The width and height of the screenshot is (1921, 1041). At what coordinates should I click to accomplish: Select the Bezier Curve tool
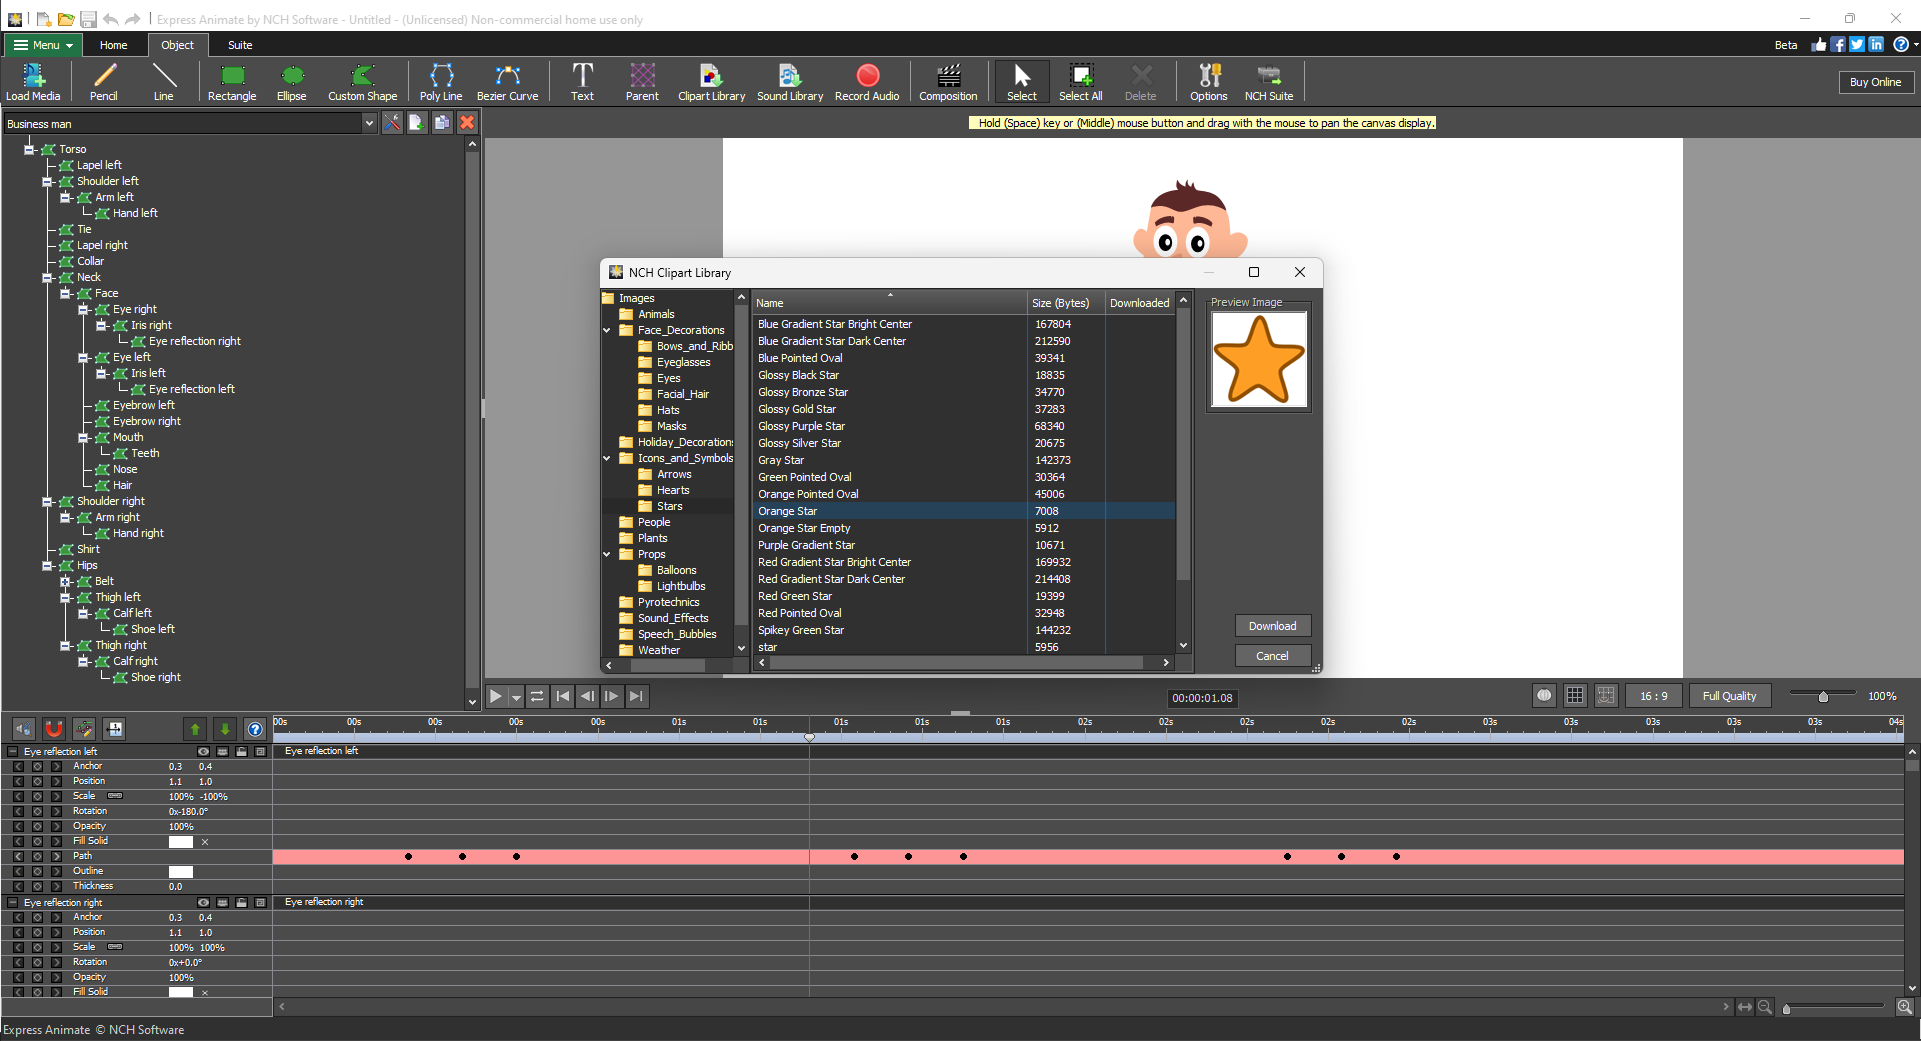(x=508, y=81)
